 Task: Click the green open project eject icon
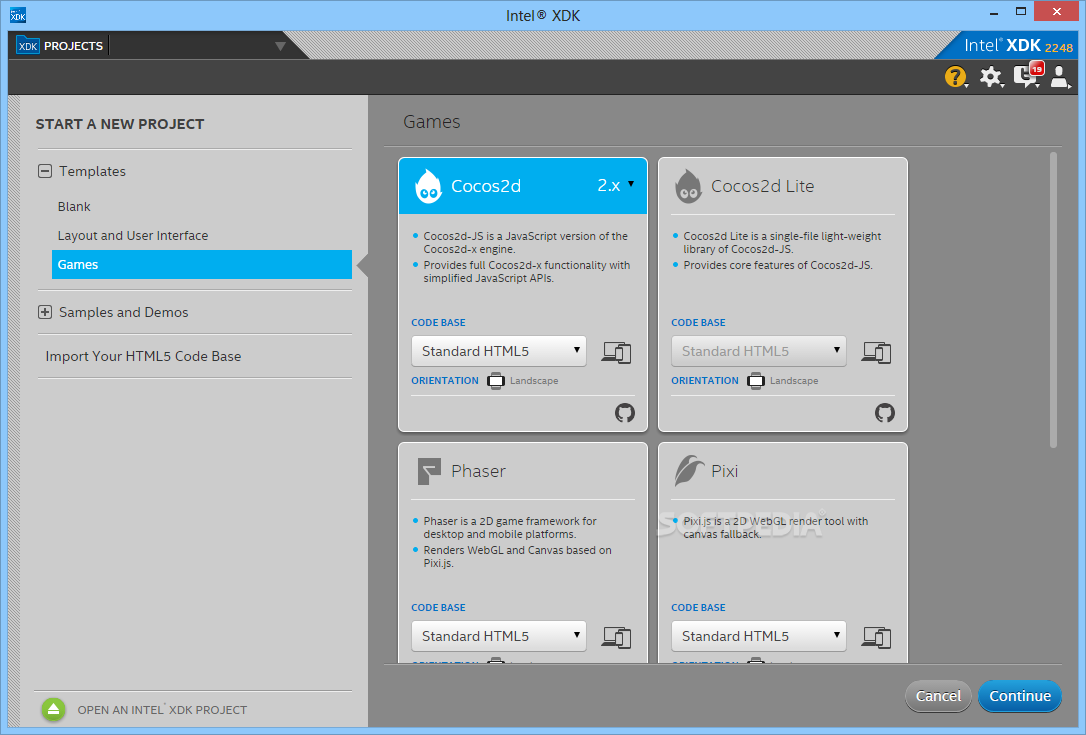[x=53, y=709]
